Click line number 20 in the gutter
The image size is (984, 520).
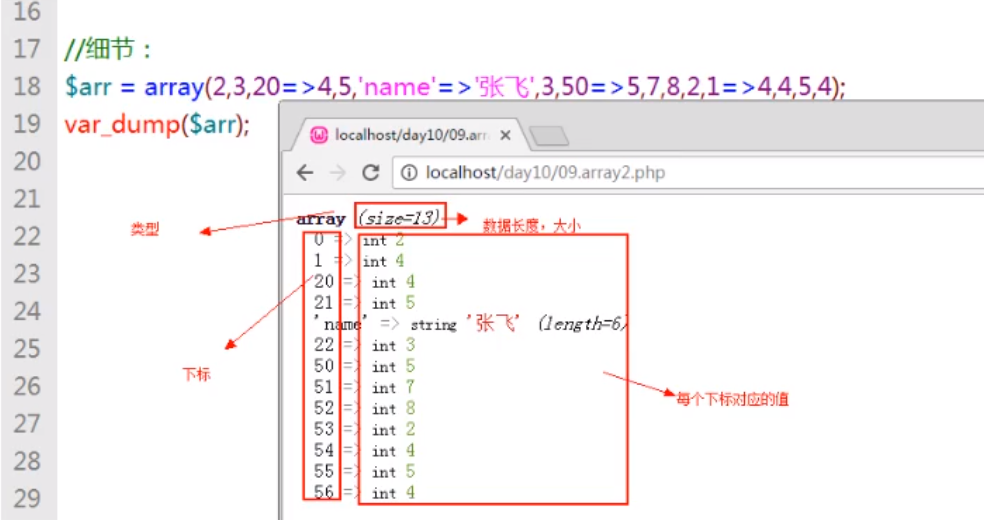pyautogui.click(x=27, y=162)
